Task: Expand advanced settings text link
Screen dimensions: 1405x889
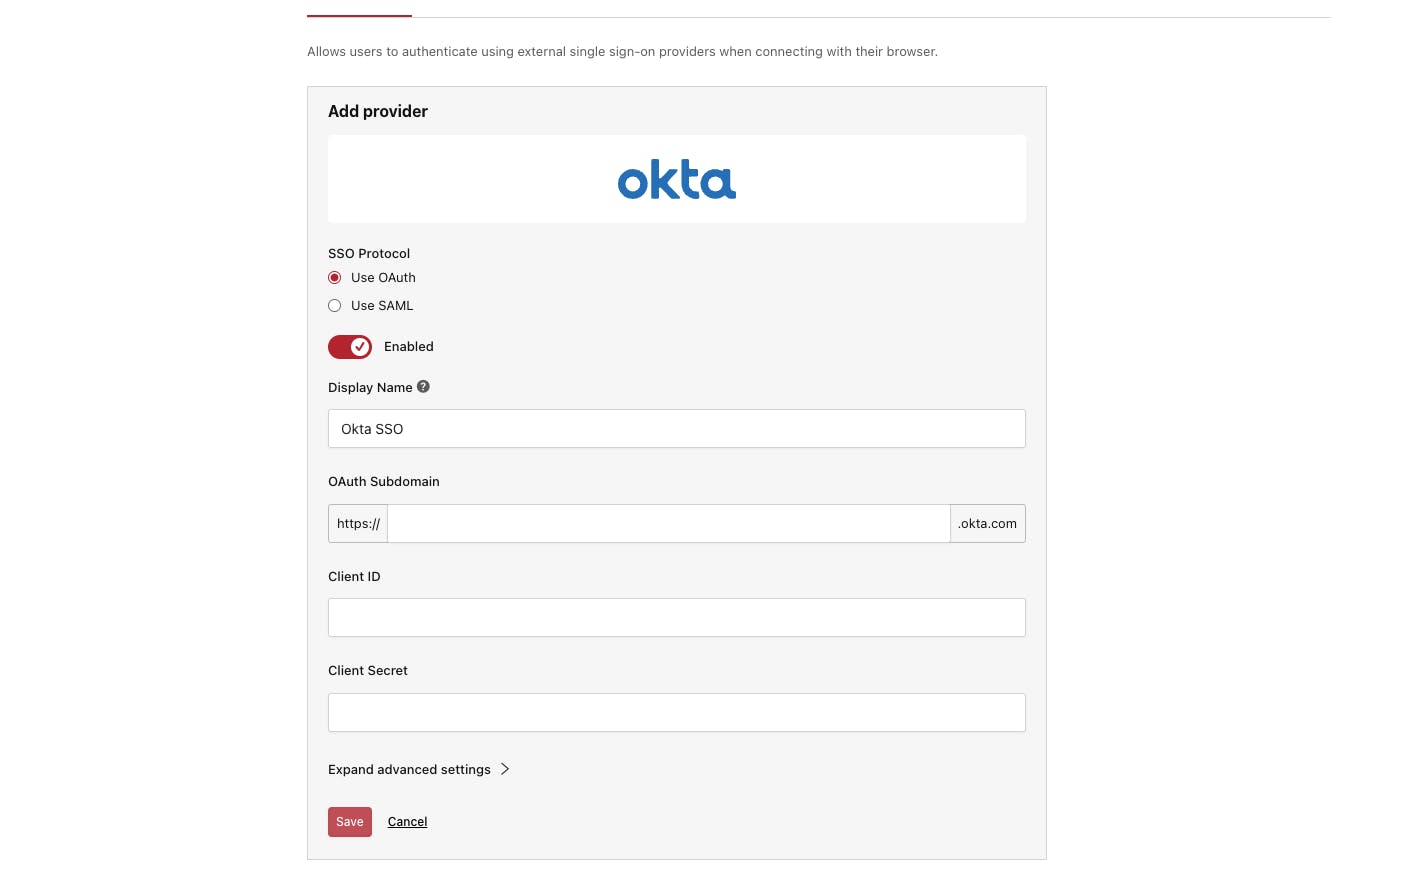Action: coord(409,770)
